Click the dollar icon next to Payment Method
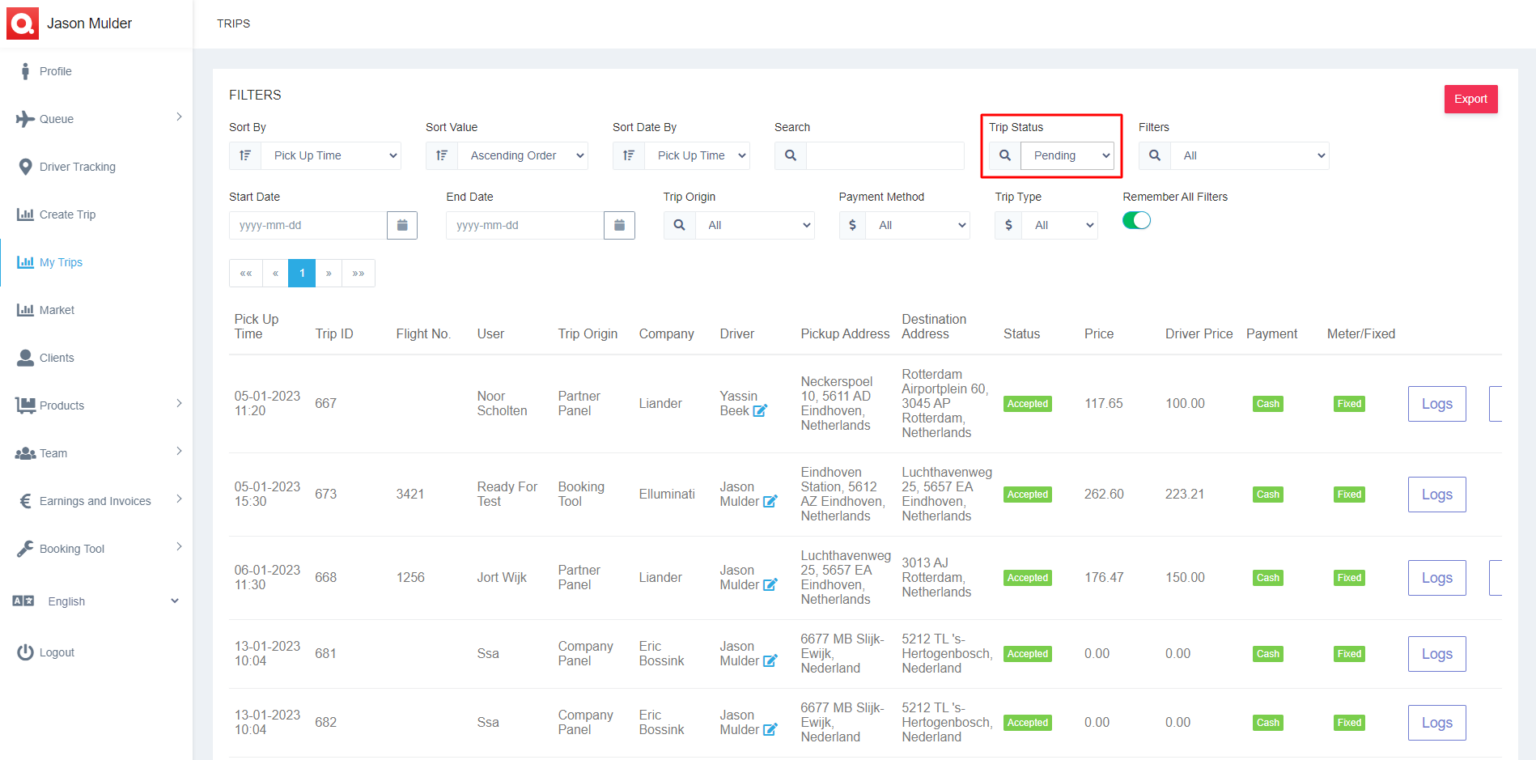Viewport: 1536px width, 760px height. [851, 225]
